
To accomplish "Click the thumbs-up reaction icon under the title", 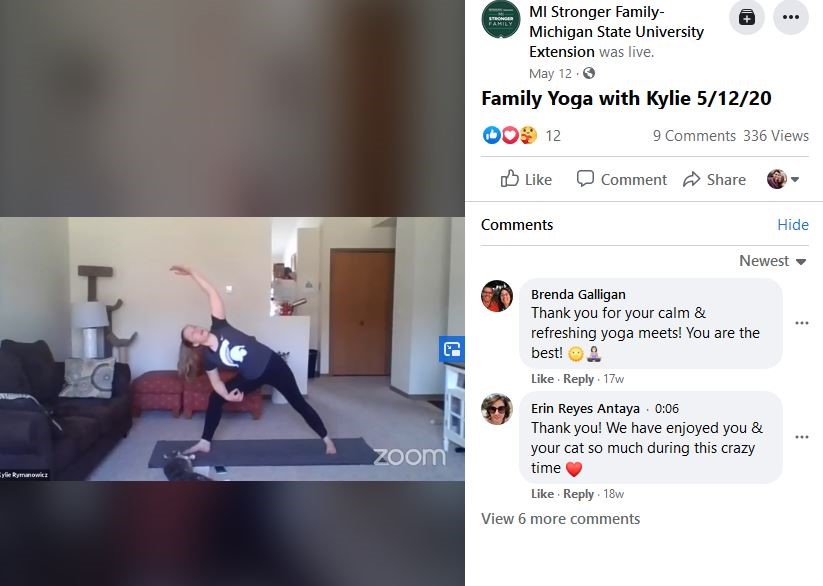I will point(492,134).
